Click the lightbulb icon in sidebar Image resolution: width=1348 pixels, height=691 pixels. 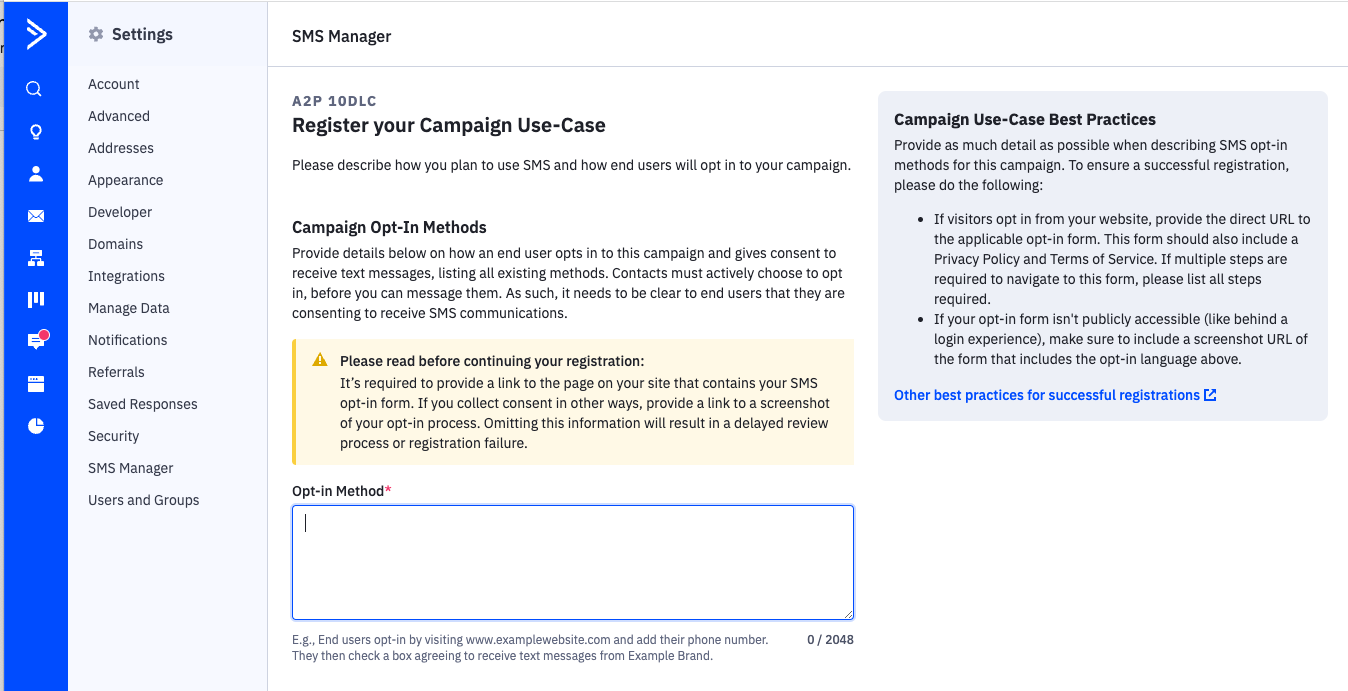(x=36, y=132)
